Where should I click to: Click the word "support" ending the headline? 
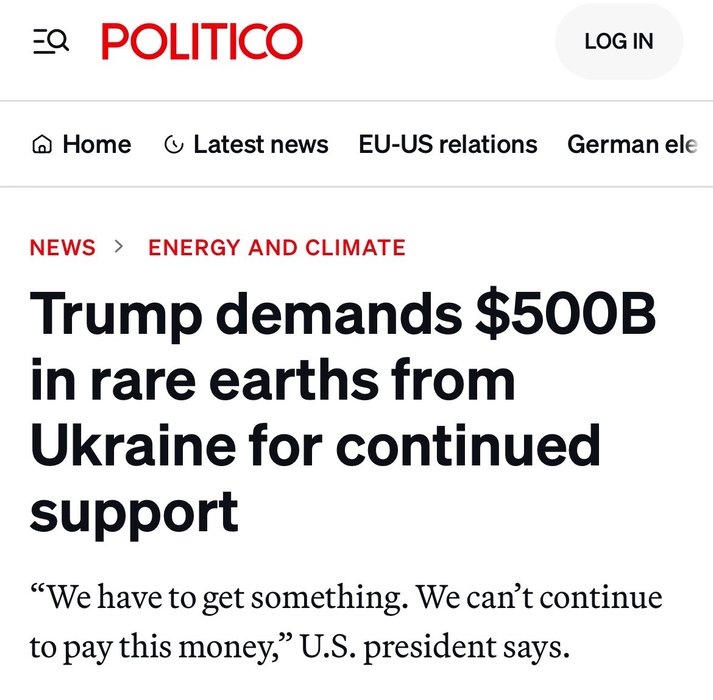tap(134, 511)
